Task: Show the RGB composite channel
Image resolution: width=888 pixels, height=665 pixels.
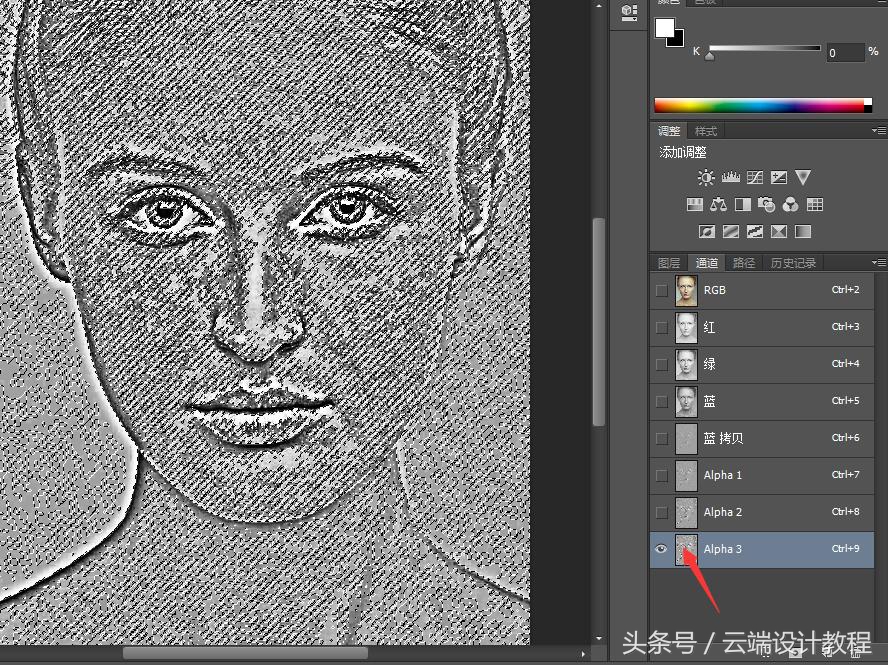Action: (661, 290)
